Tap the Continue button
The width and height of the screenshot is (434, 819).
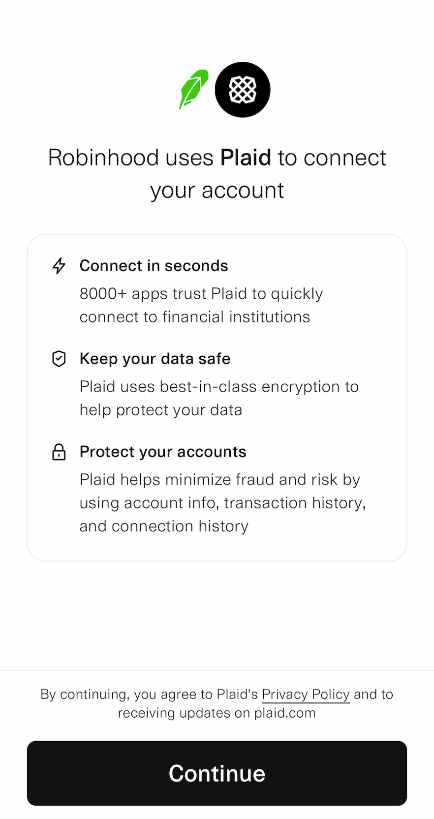point(217,773)
